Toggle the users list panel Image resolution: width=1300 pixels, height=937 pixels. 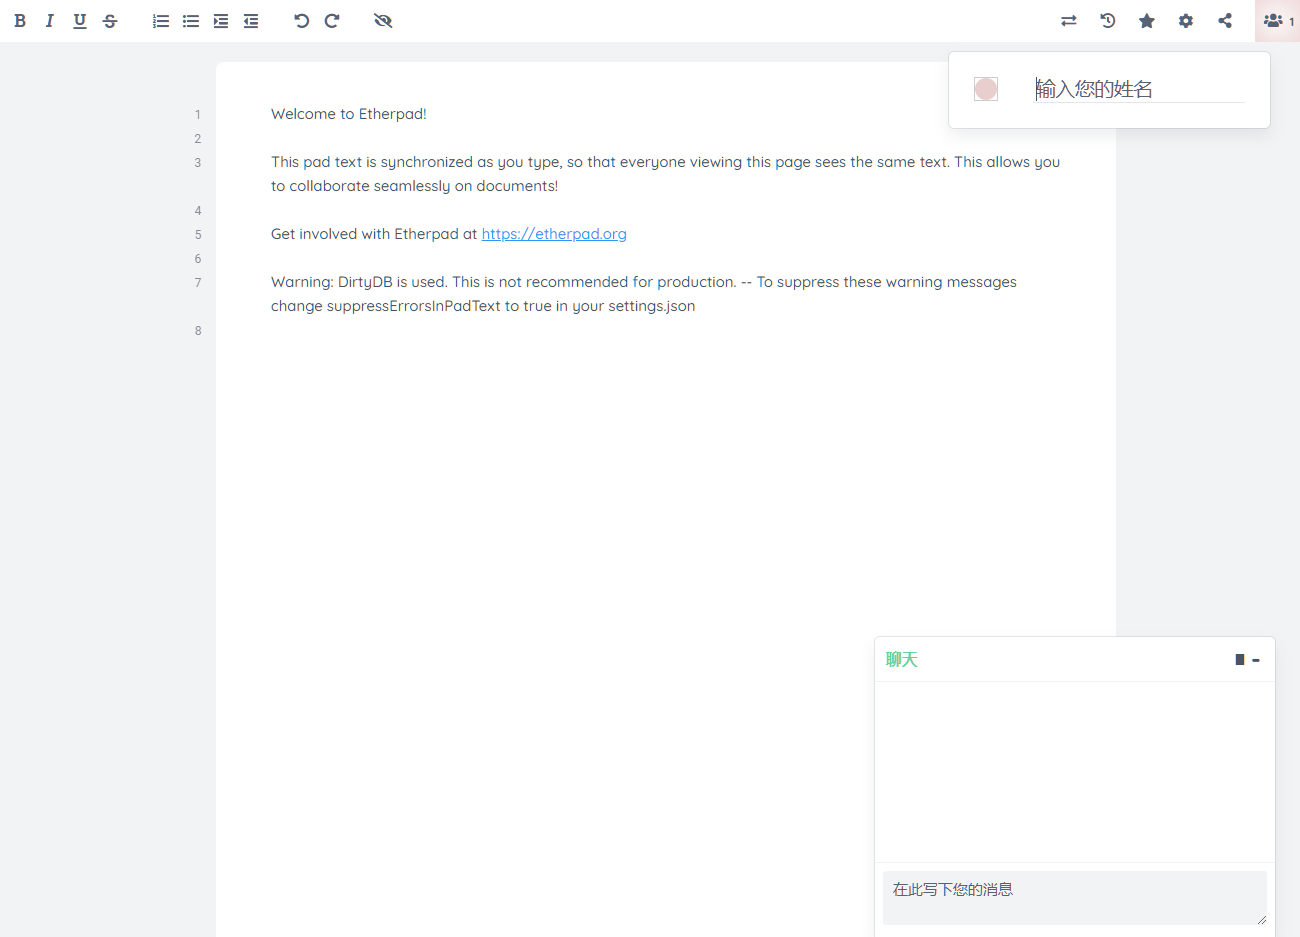(x=1277, y=21)
